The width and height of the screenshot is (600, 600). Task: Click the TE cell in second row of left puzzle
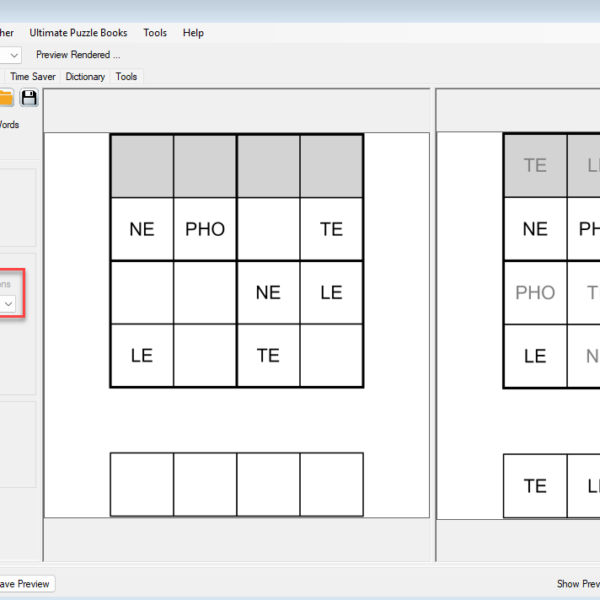pos(331,229)
